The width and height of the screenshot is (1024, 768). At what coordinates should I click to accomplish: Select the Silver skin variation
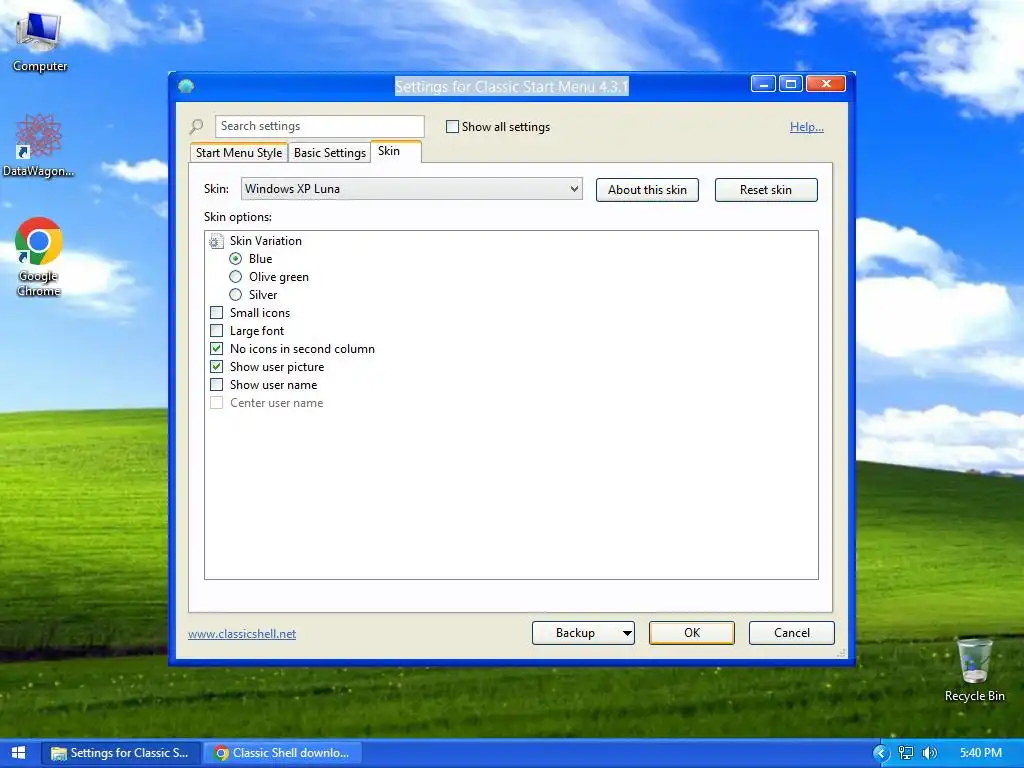click(236, 295)
